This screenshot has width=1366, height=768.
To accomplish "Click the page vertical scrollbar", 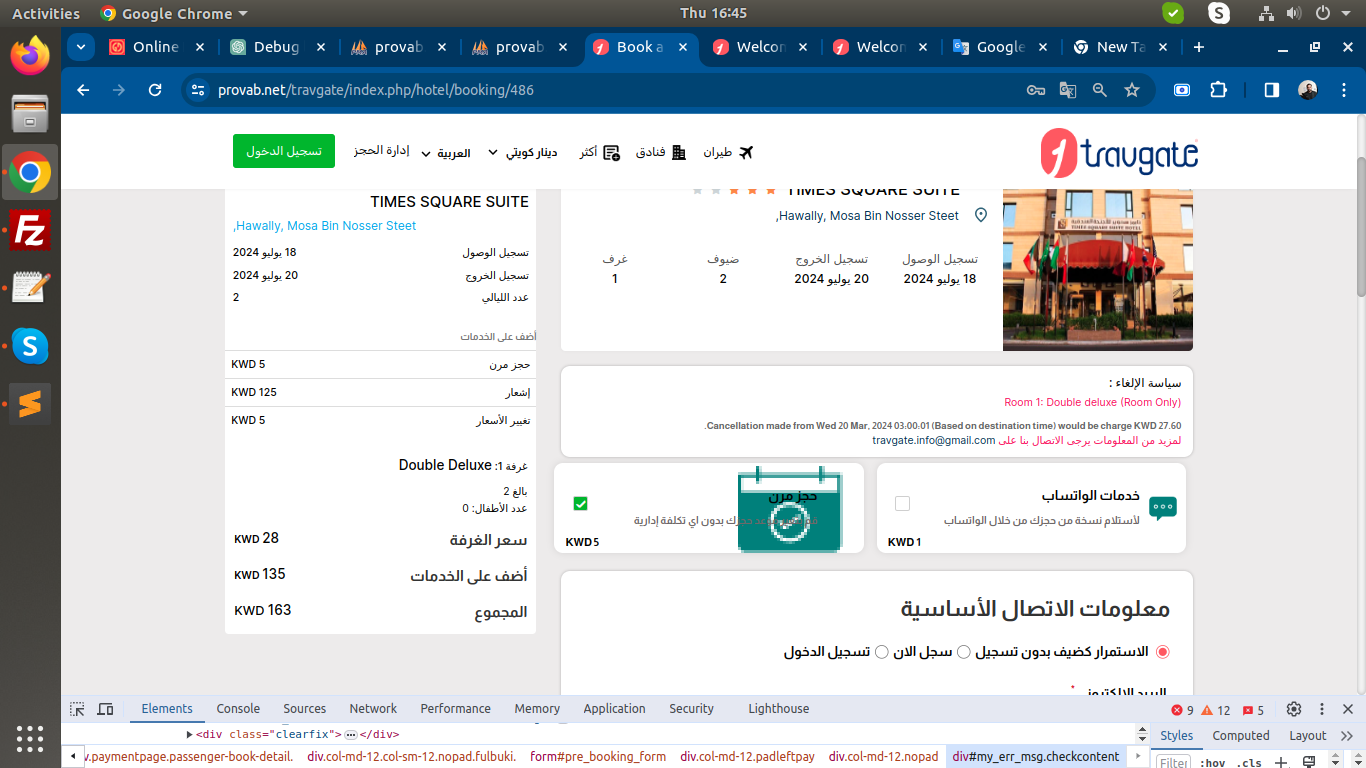I will point(1360,225).
